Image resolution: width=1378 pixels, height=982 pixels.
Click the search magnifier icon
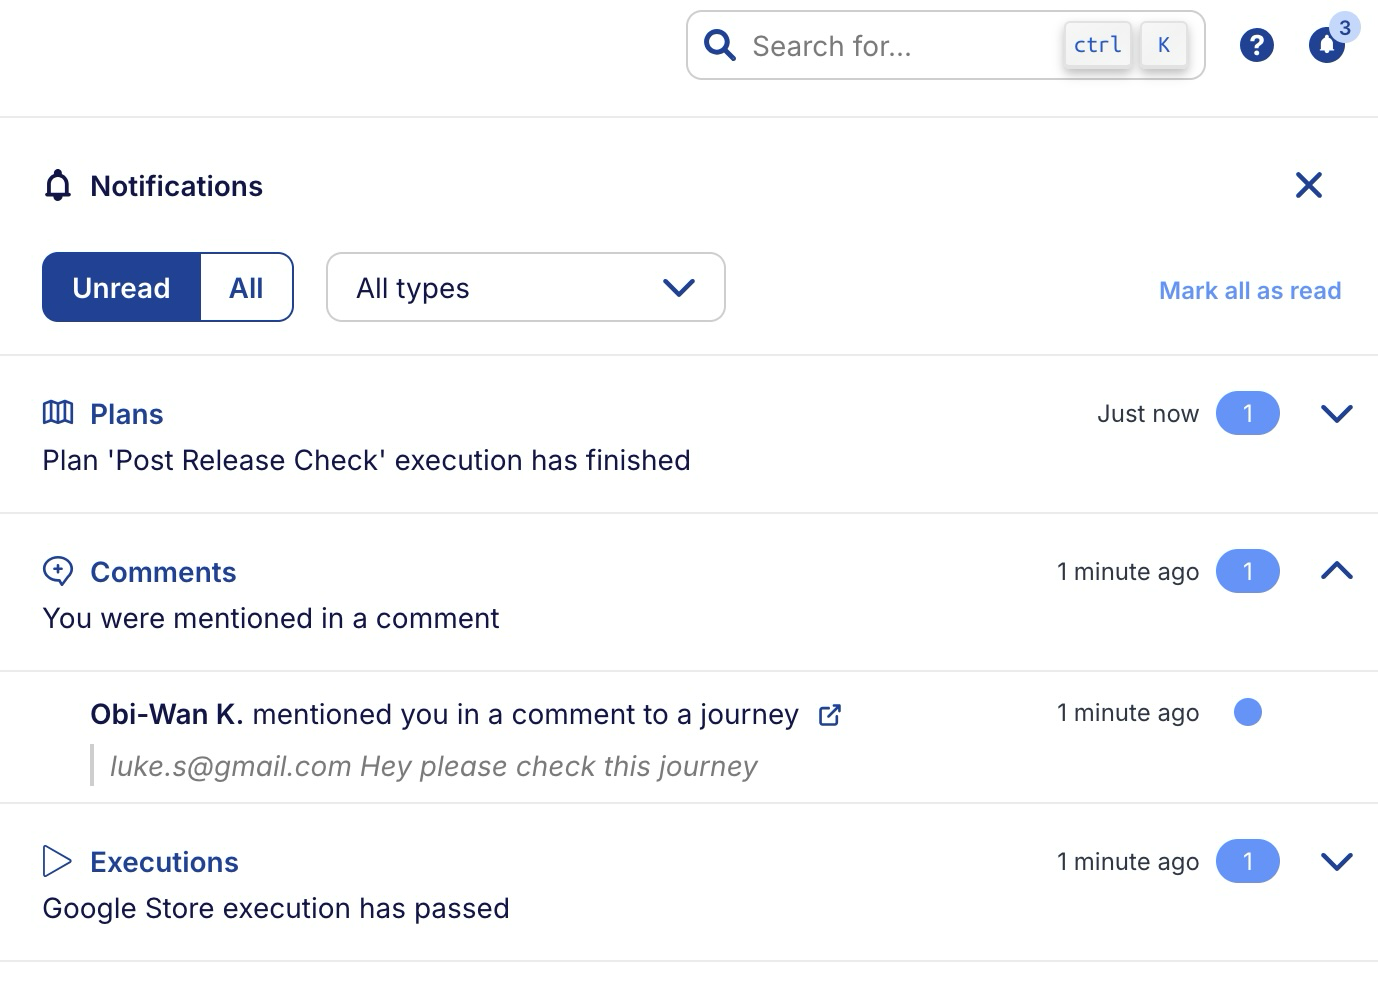(719, 45)
